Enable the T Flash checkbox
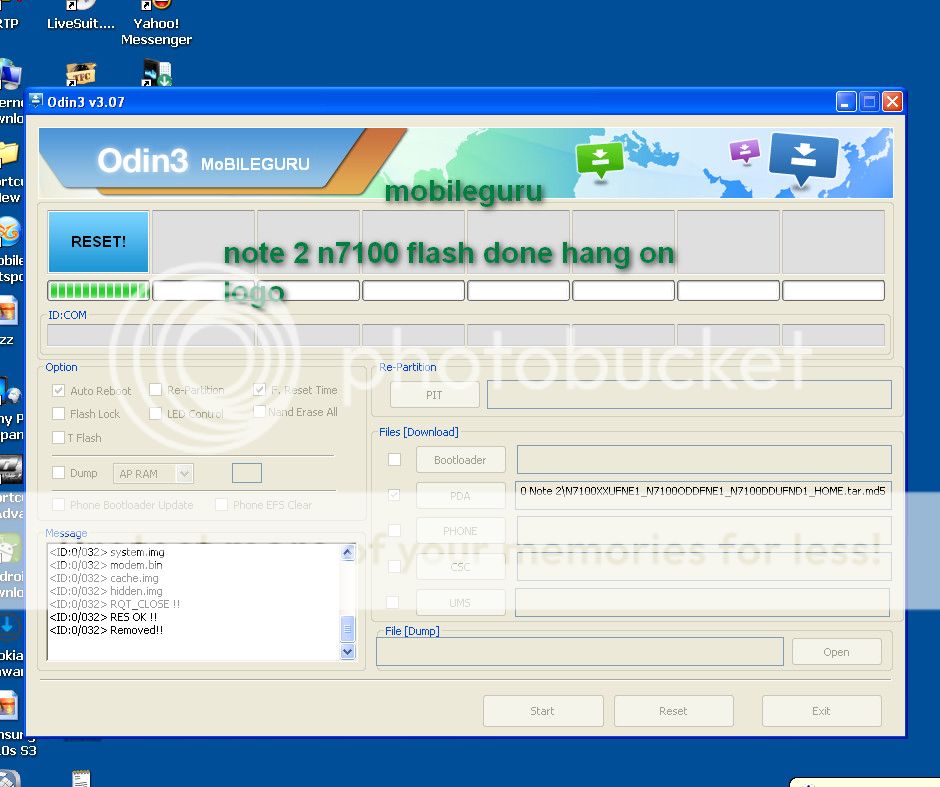 pos(58,438)
